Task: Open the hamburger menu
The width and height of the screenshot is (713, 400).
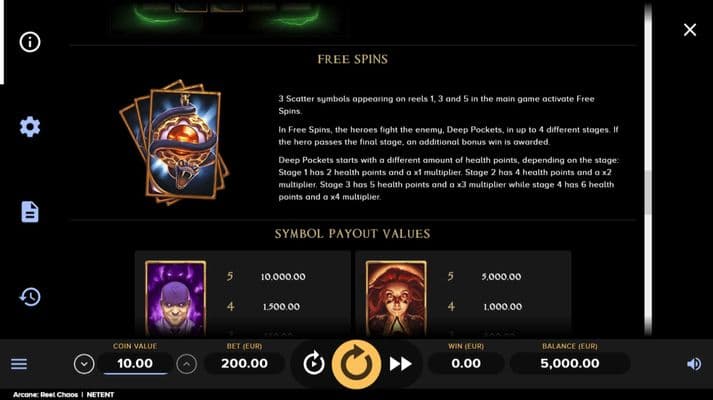Action: [19, 364]
